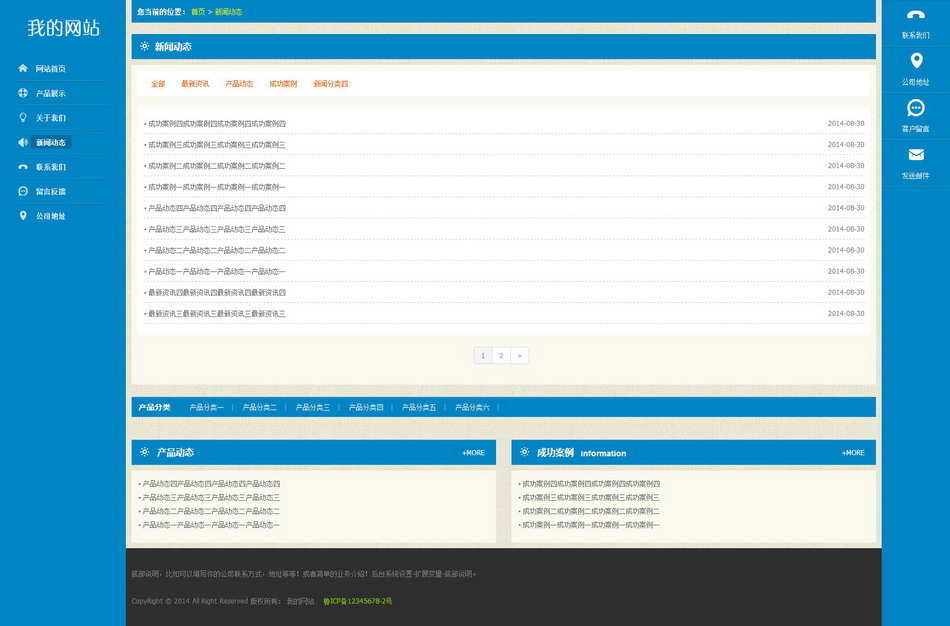Open main list article 成功案例二成功案例二
Screen dimensions: 950x626
[217, 166]
